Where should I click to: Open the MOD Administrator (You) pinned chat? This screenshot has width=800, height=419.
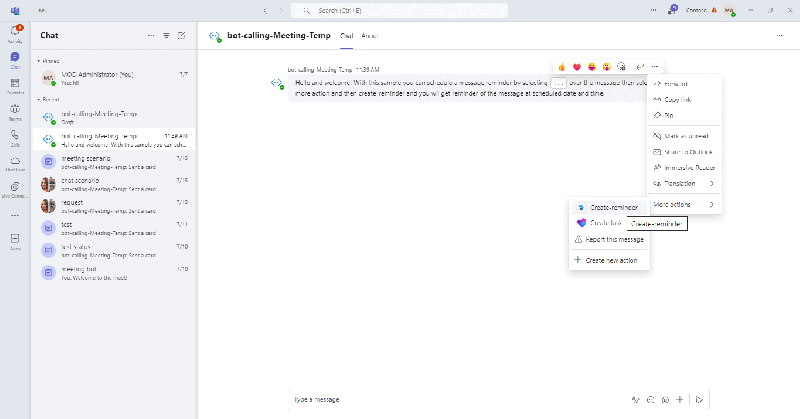point(114,78)
